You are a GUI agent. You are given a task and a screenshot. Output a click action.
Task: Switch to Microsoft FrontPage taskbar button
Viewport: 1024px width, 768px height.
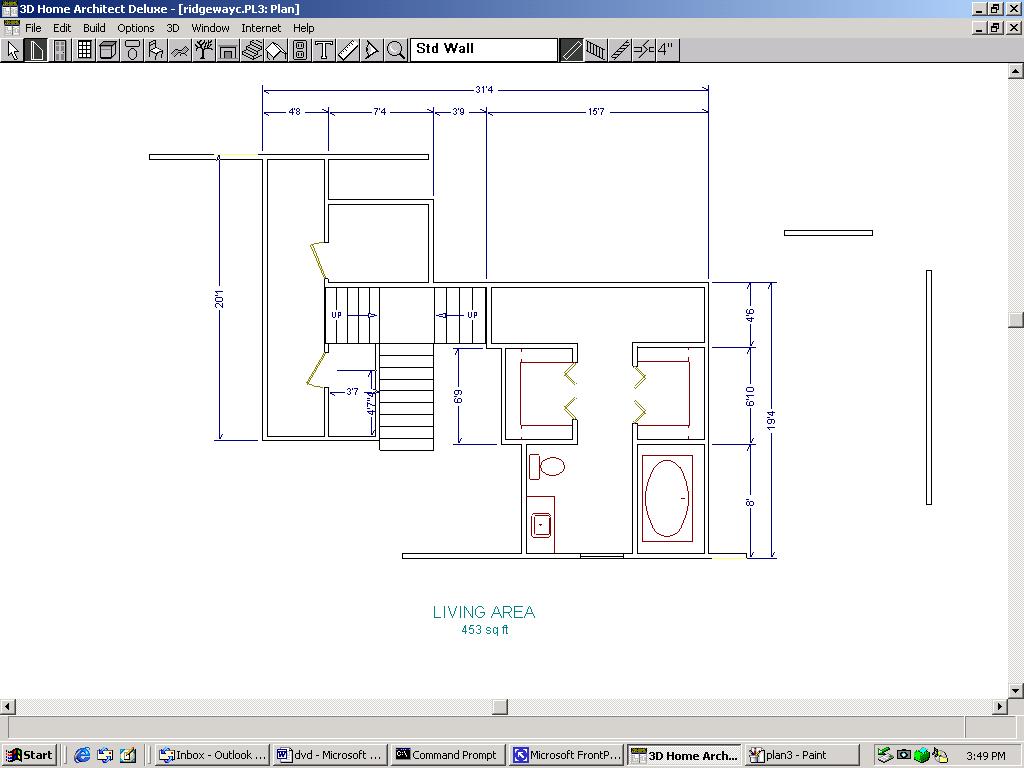coord(566,756)
